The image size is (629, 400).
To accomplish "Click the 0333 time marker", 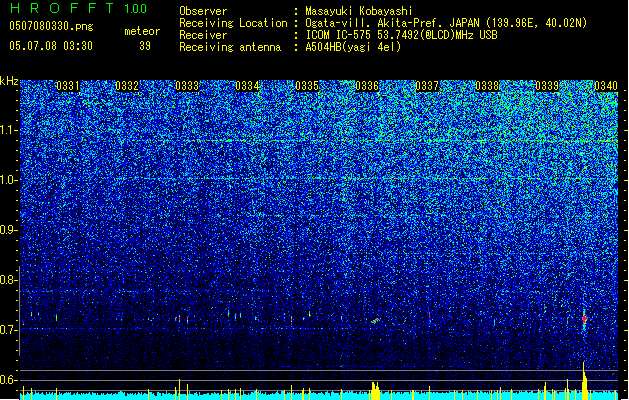I will point(187,86).
